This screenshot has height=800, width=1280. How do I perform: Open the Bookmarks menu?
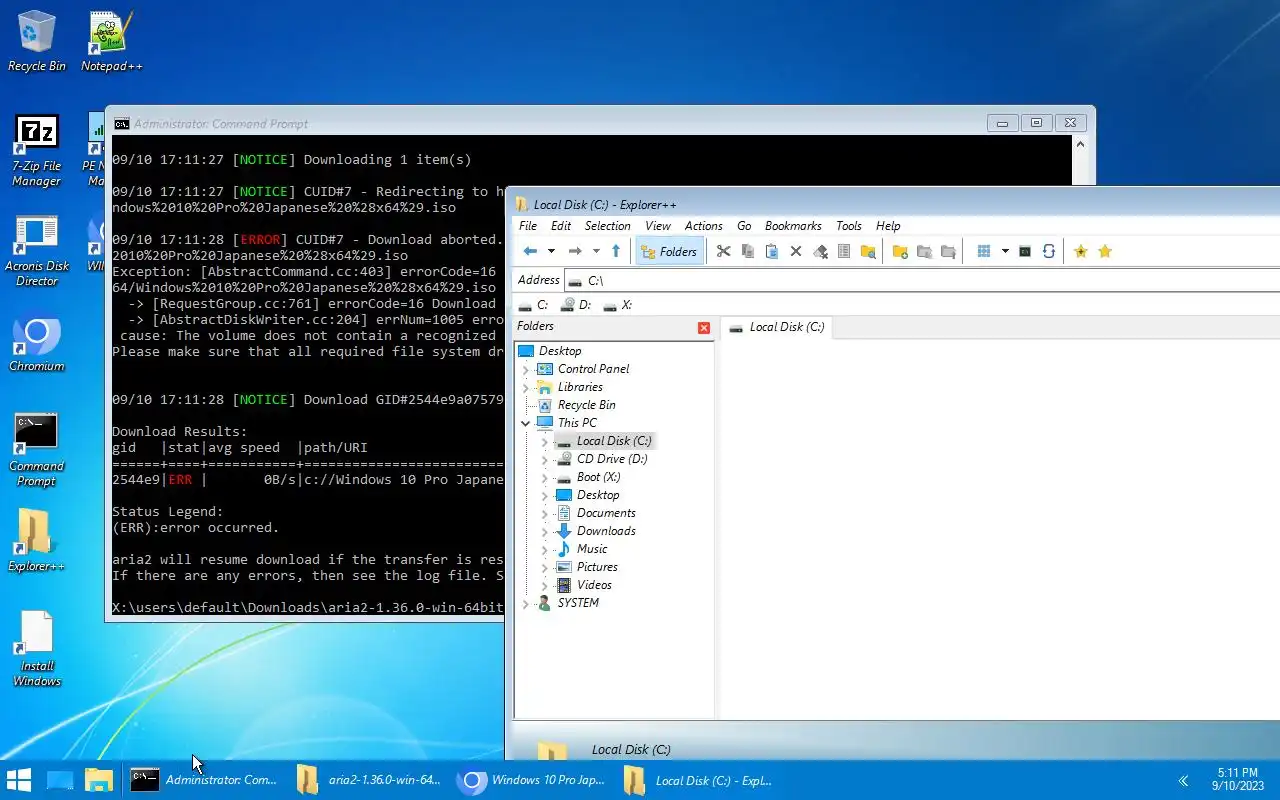793,226
